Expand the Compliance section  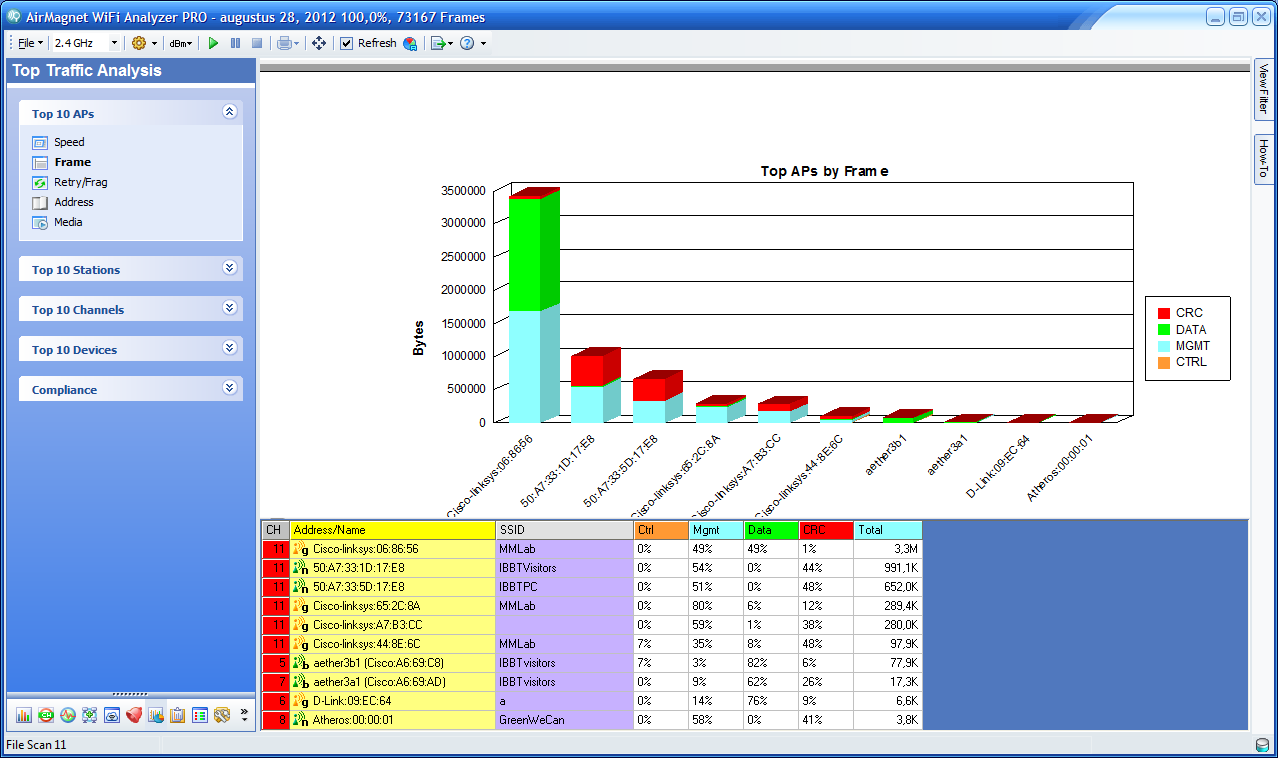[229, 388]
